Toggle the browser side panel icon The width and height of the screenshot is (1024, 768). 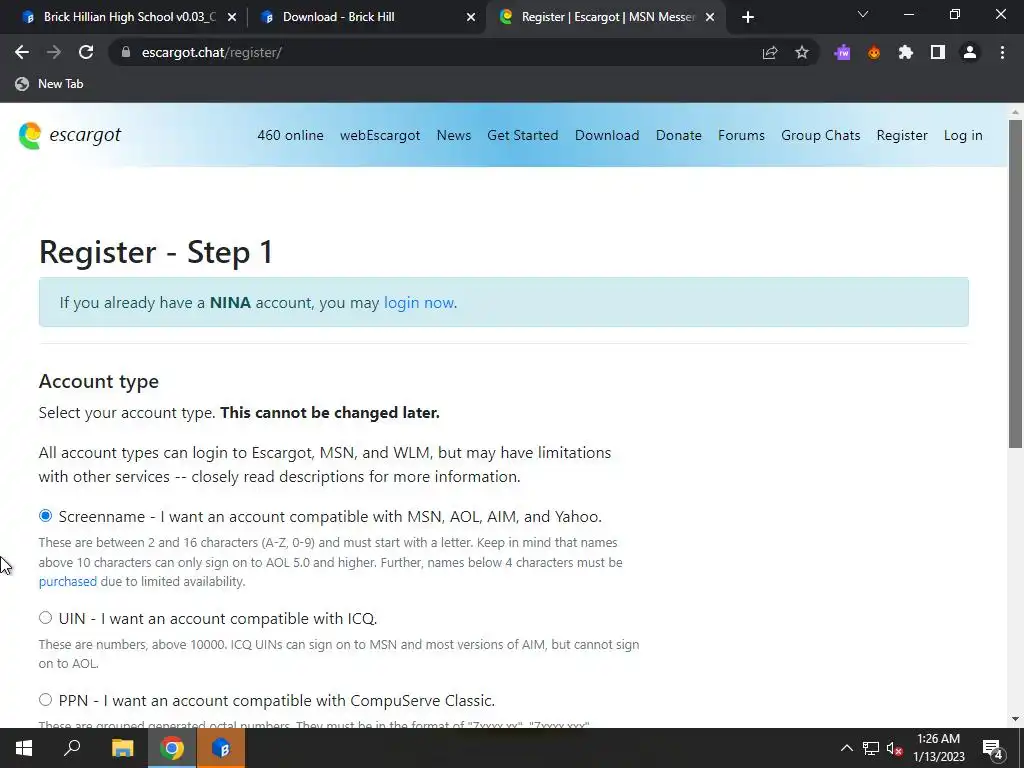tap(938, 53)
